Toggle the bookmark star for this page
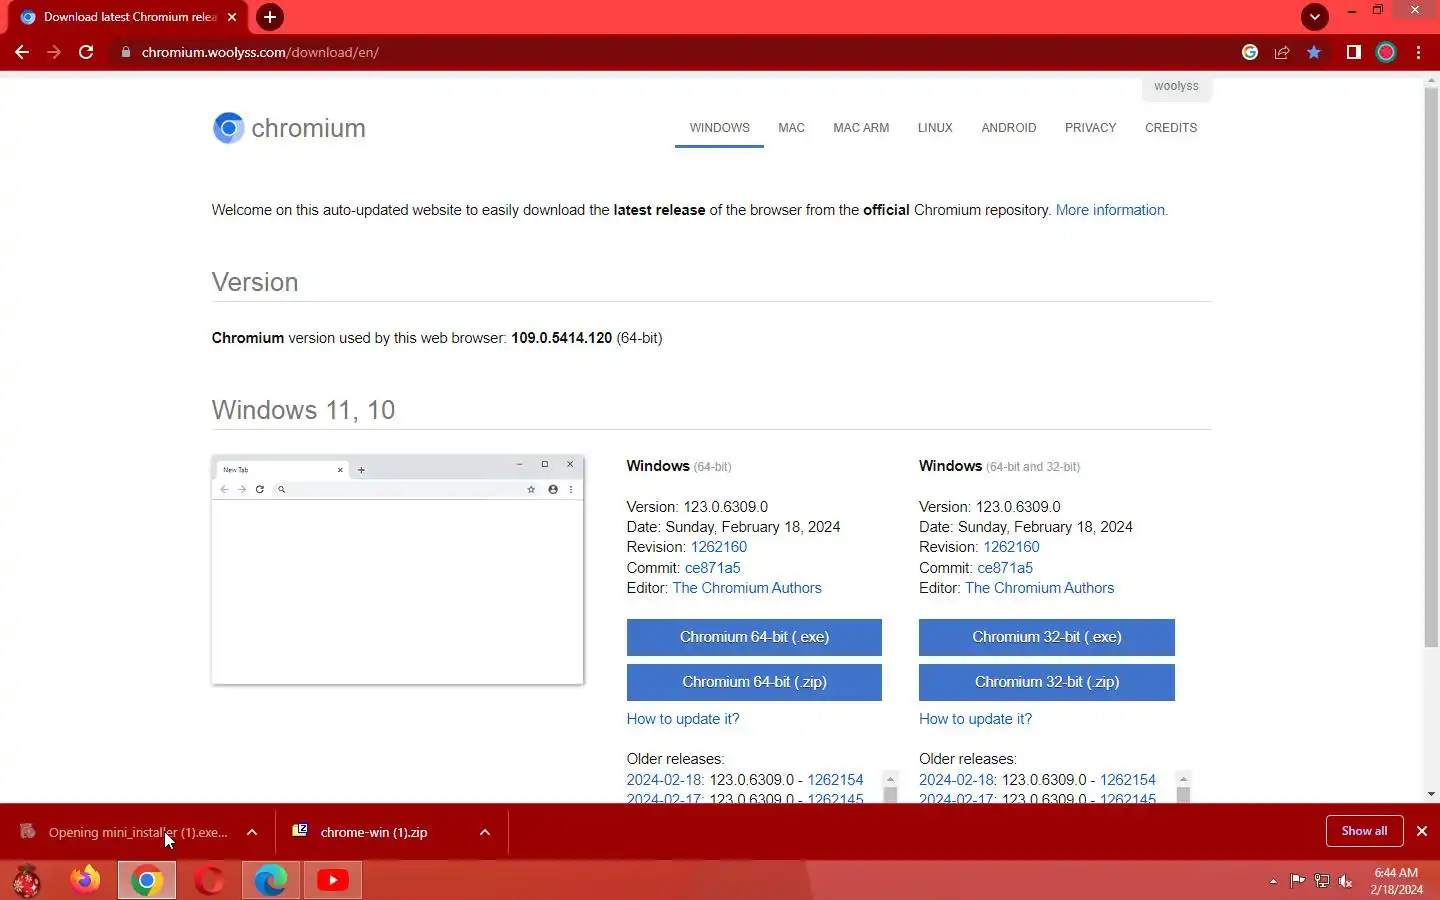 coord(1314,52)
